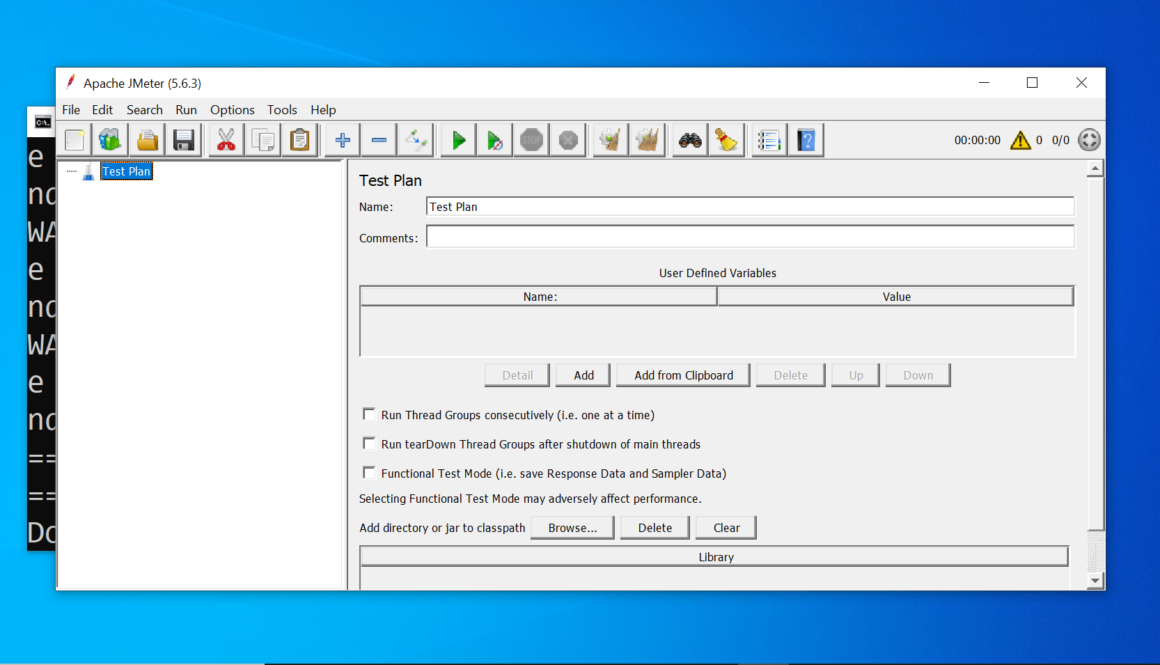Collapse all nodes with minus icon

pyautogui.click(x=379, y=141)
